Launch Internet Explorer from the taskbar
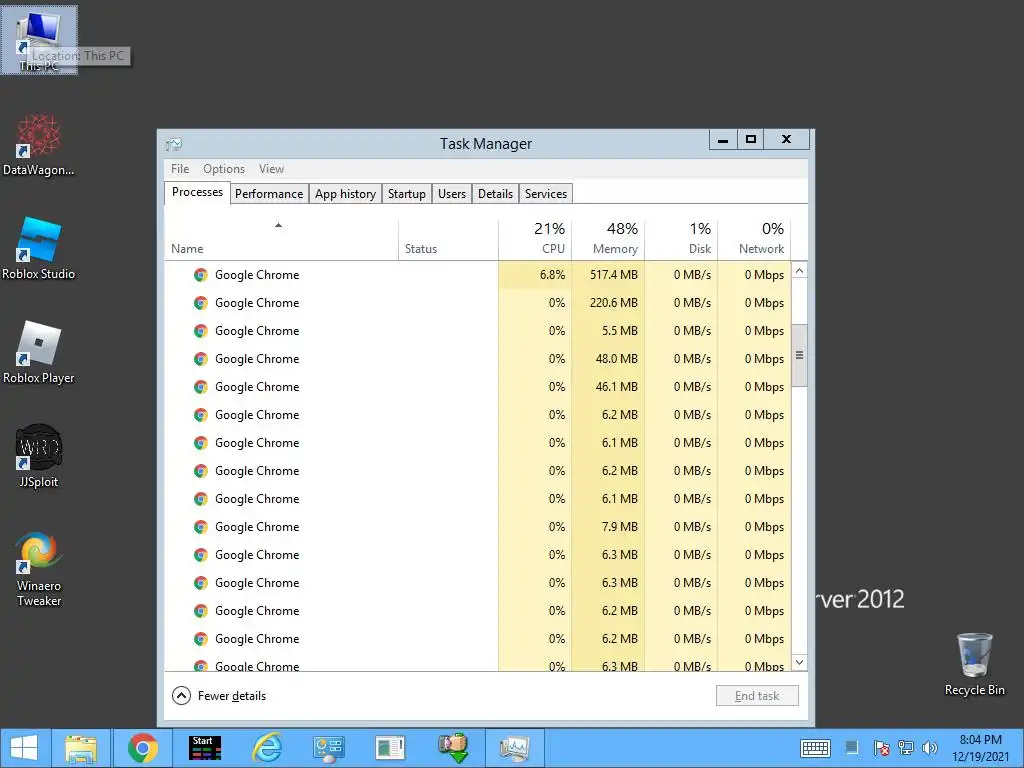This screenshot has height=768, width=1024. (266, 748)
